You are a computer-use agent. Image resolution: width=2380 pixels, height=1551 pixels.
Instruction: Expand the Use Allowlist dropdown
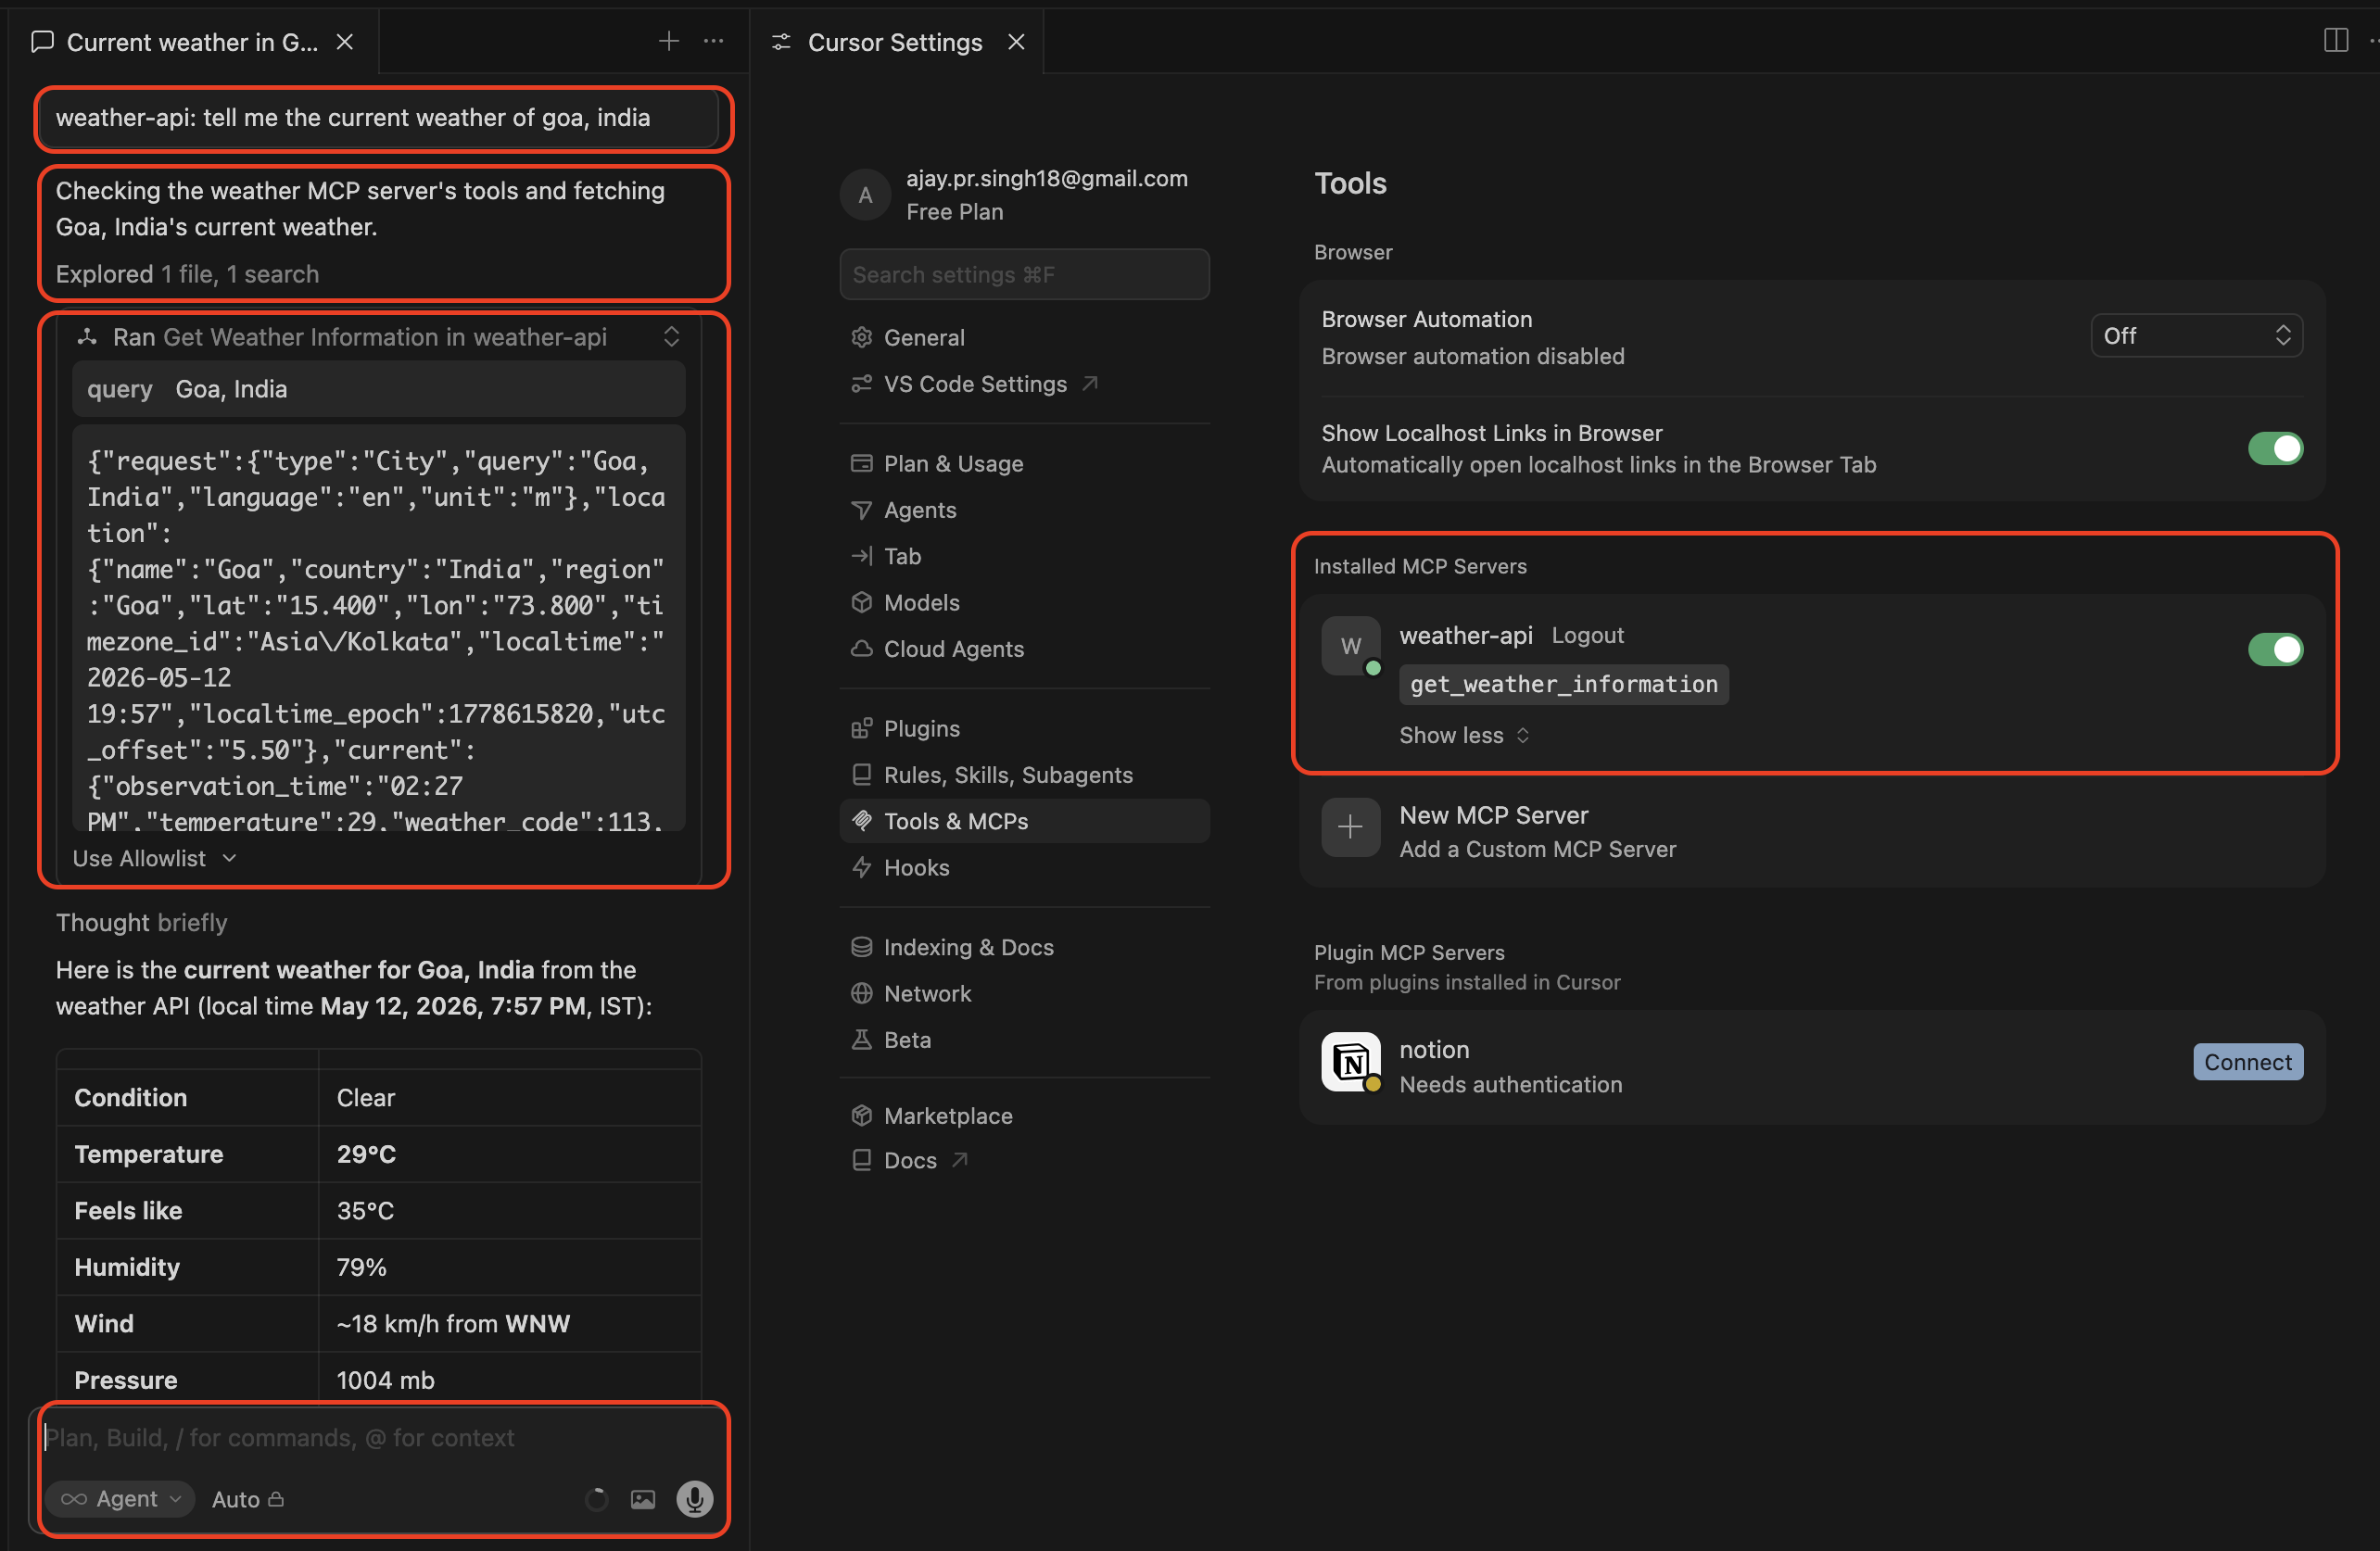point(154,858)
